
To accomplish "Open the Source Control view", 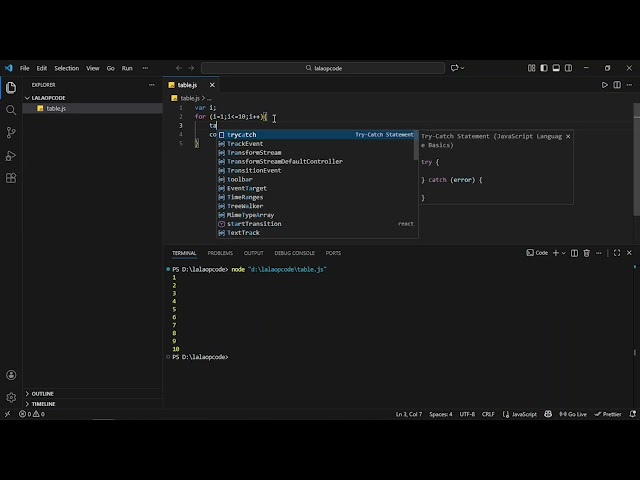I will pyautogui.click(x=11, y=133).
